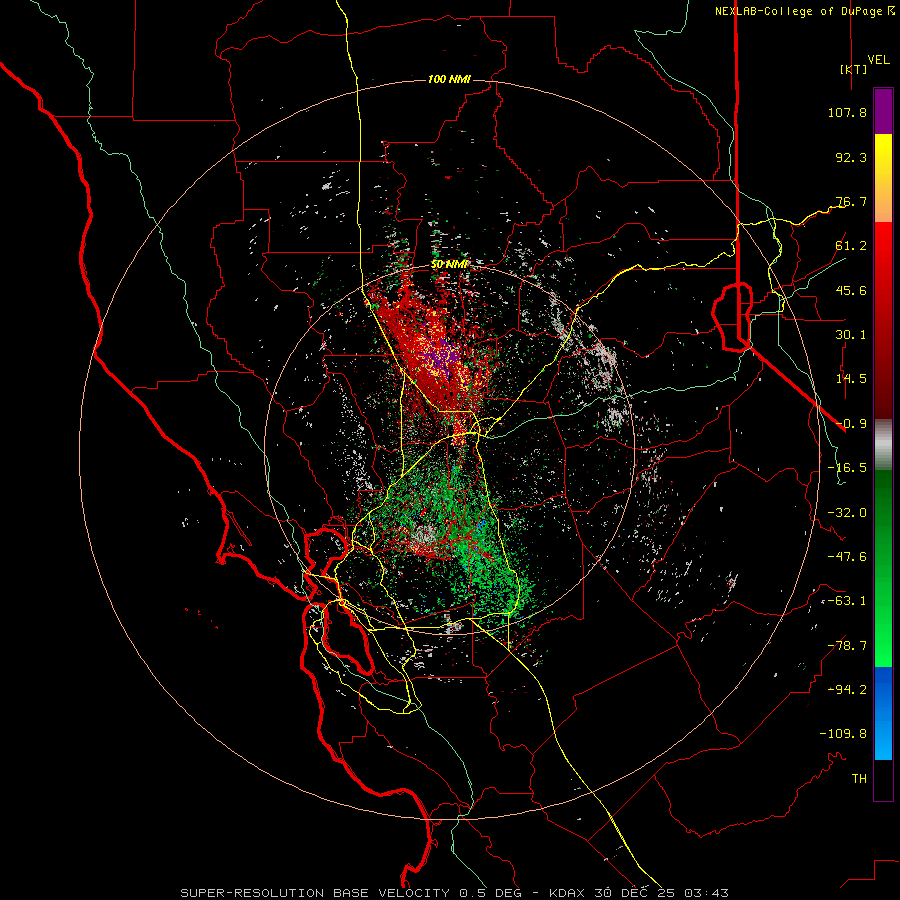The image size is (900, 900).
Task: Select the 107.8 legend value
Action: click(847, 112)
